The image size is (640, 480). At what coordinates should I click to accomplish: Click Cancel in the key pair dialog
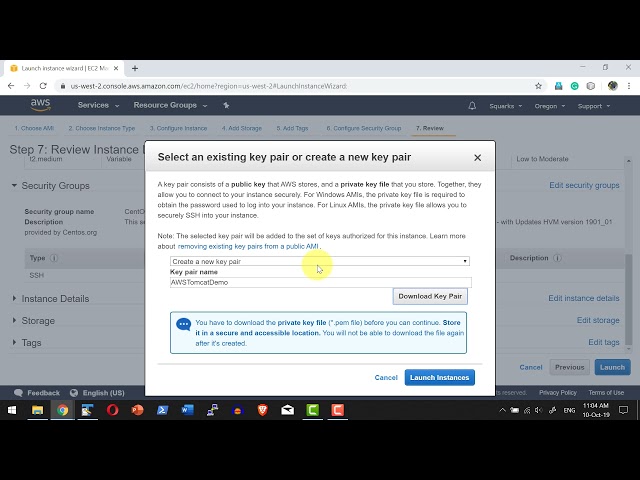(386, 378)
